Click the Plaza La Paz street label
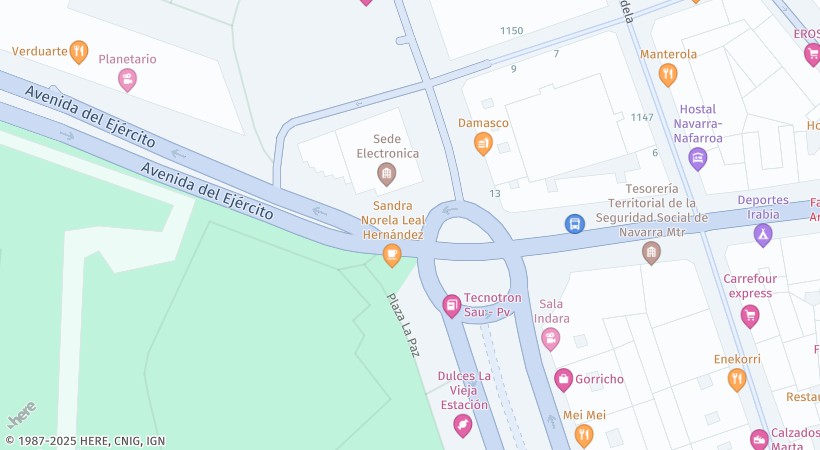 (x=403, y=325)
